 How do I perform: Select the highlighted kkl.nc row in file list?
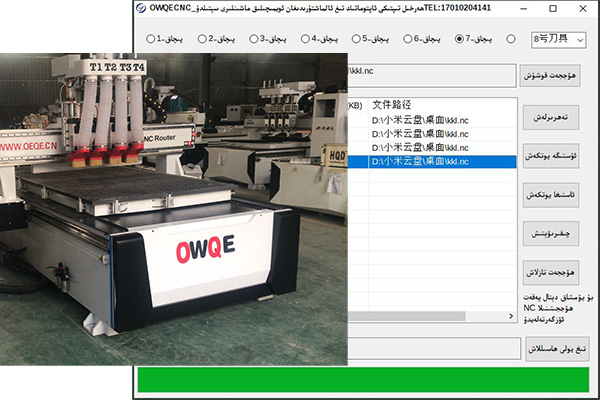(430, 160)
